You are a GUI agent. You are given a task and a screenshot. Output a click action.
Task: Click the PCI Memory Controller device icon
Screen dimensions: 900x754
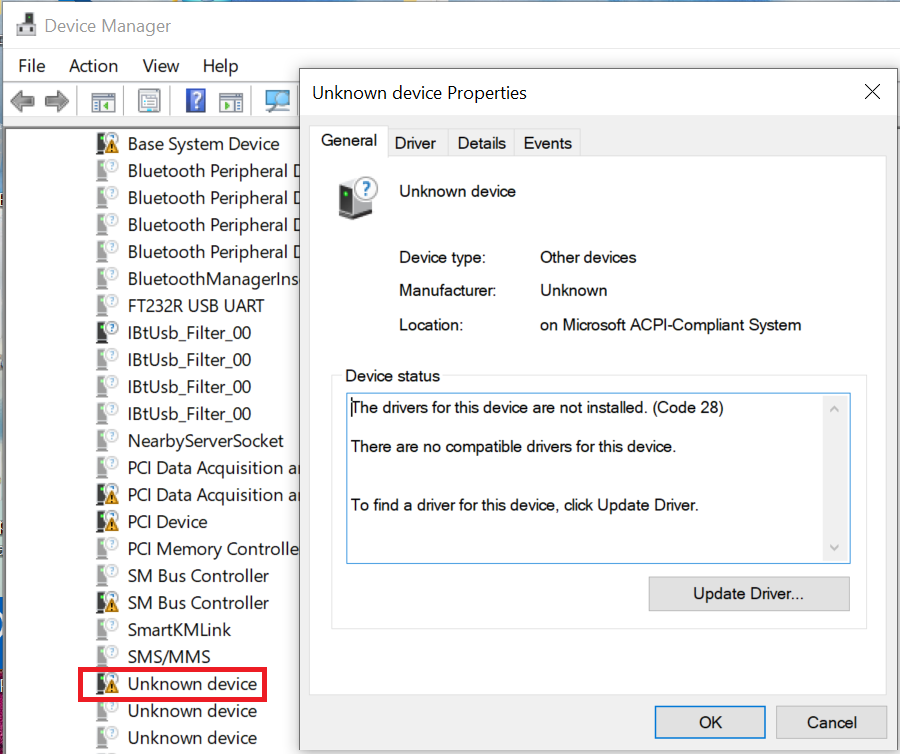107,549
